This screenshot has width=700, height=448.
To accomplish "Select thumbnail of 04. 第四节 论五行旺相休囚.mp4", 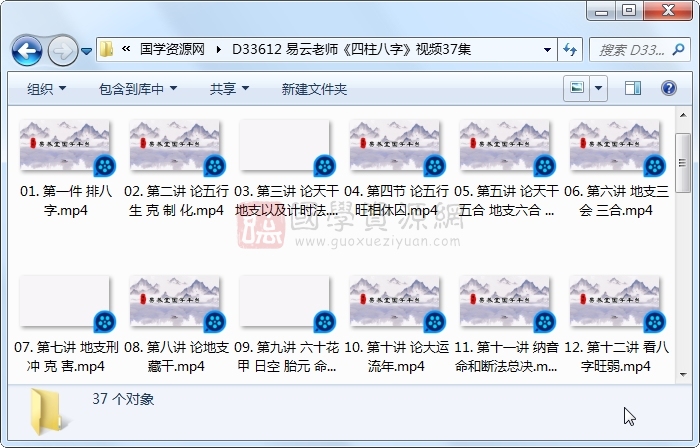I will tap(395, 145).
